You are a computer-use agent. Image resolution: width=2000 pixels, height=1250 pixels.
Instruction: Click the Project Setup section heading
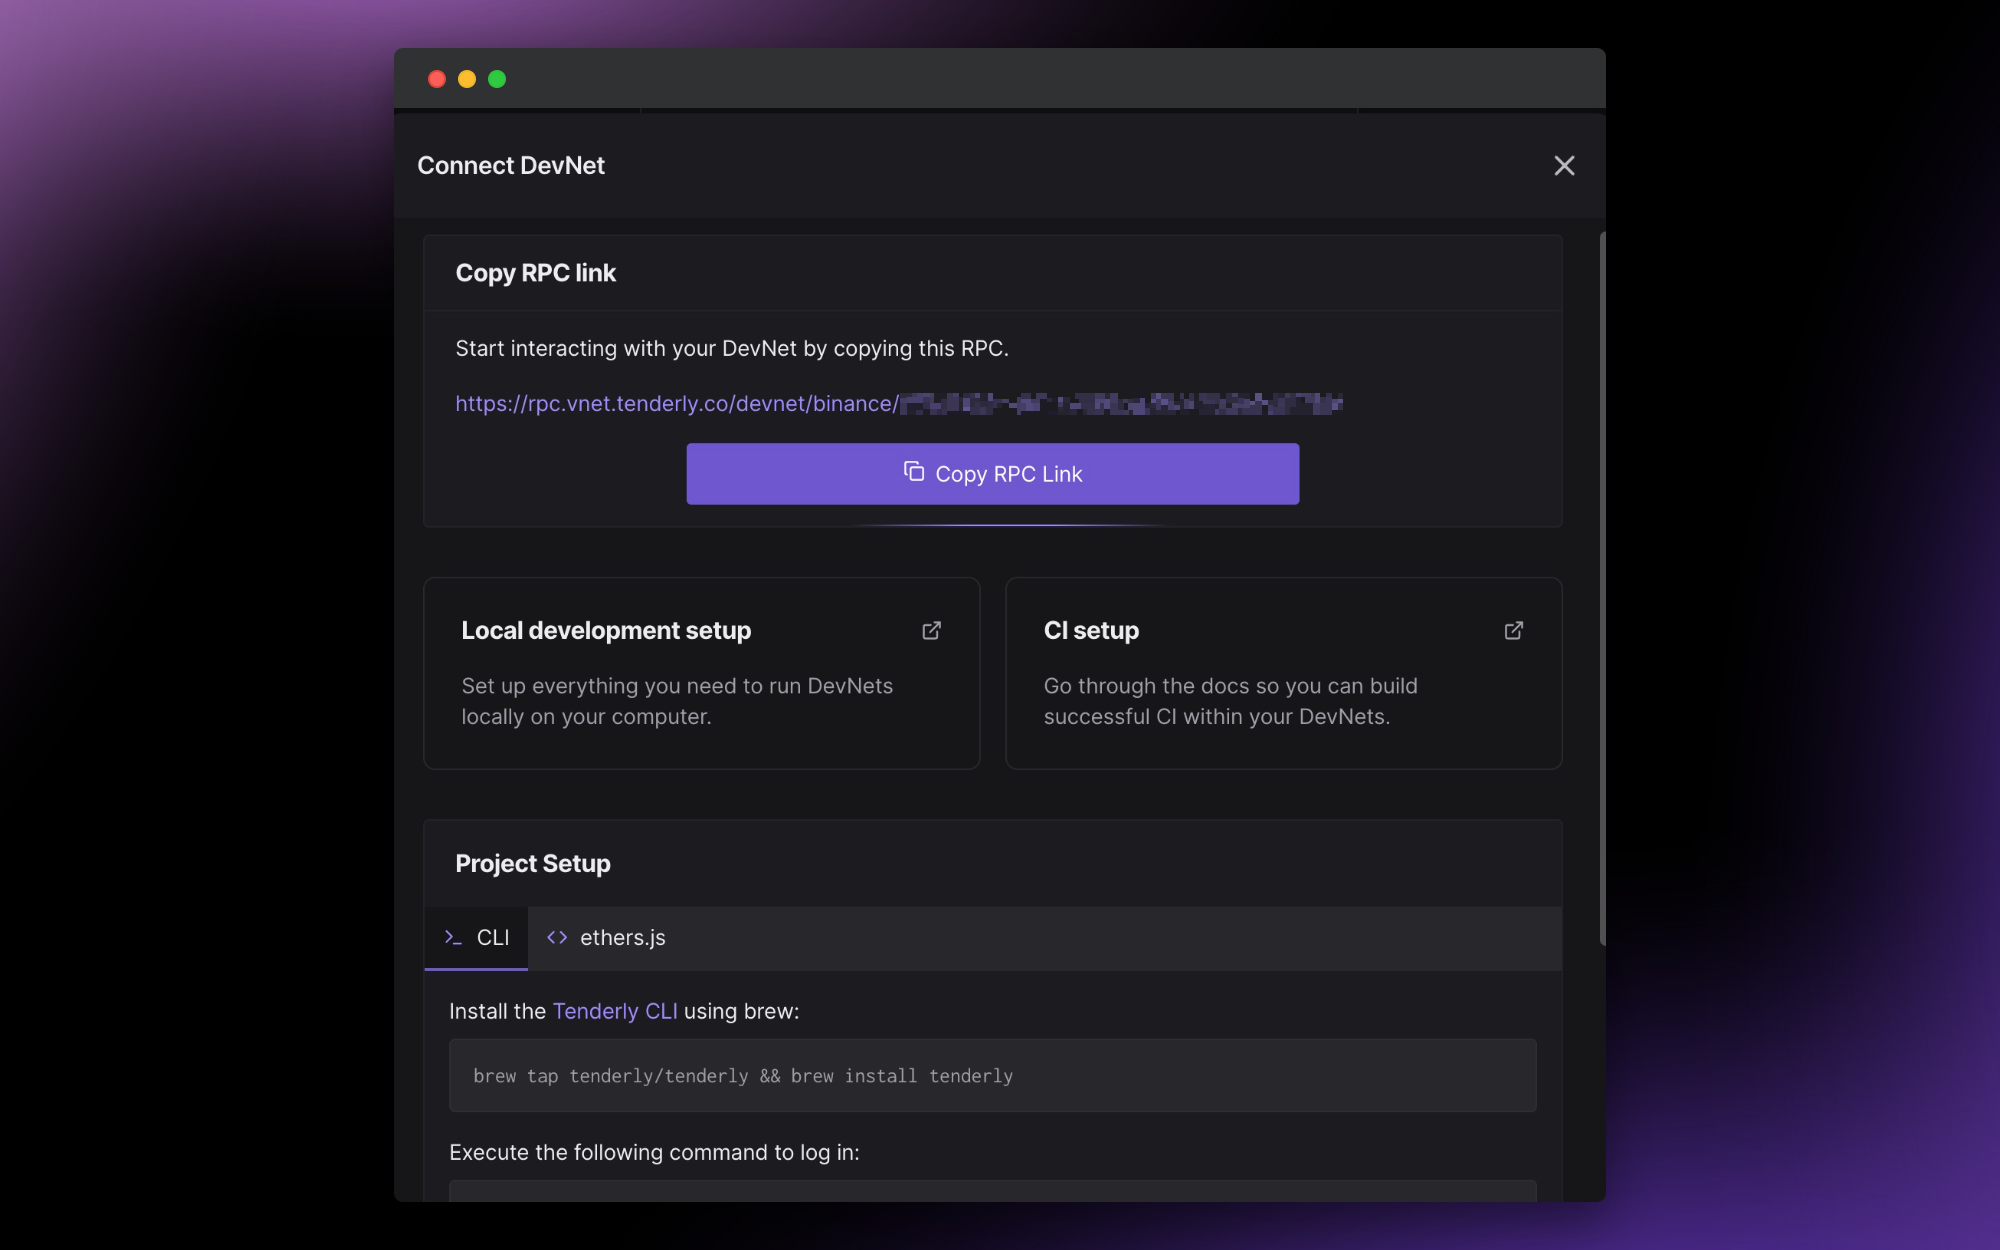pyautogui.click(x=533, y=864)
